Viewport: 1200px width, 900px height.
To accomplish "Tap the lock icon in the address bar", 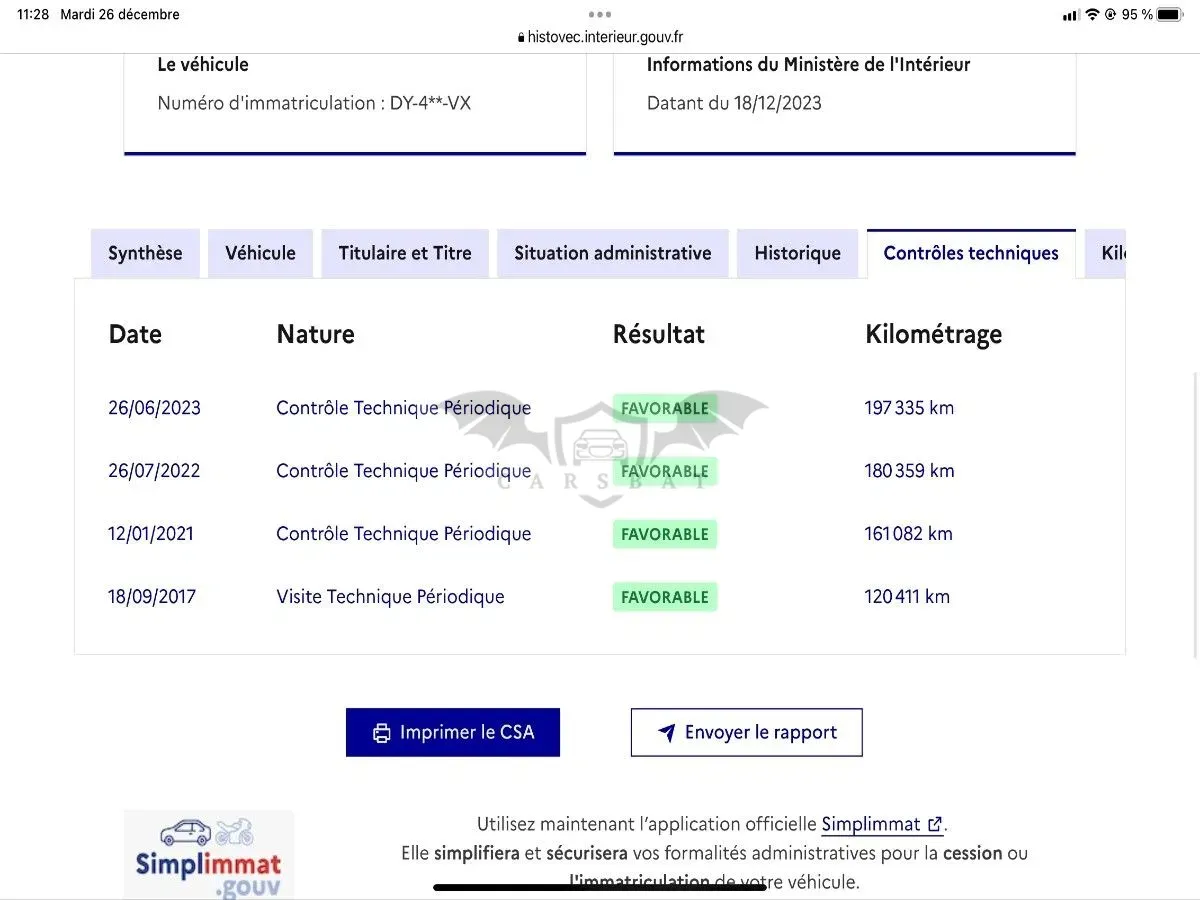I will [521, 38].
